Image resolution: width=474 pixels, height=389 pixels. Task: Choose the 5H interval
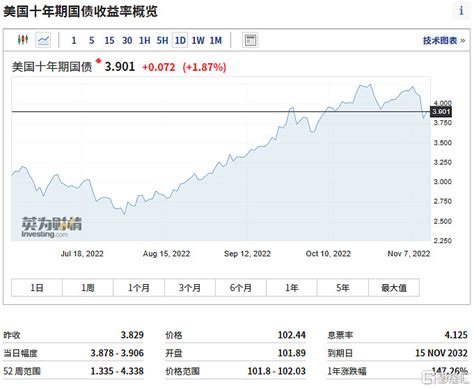pyautogui.click(x=162, y=41)
